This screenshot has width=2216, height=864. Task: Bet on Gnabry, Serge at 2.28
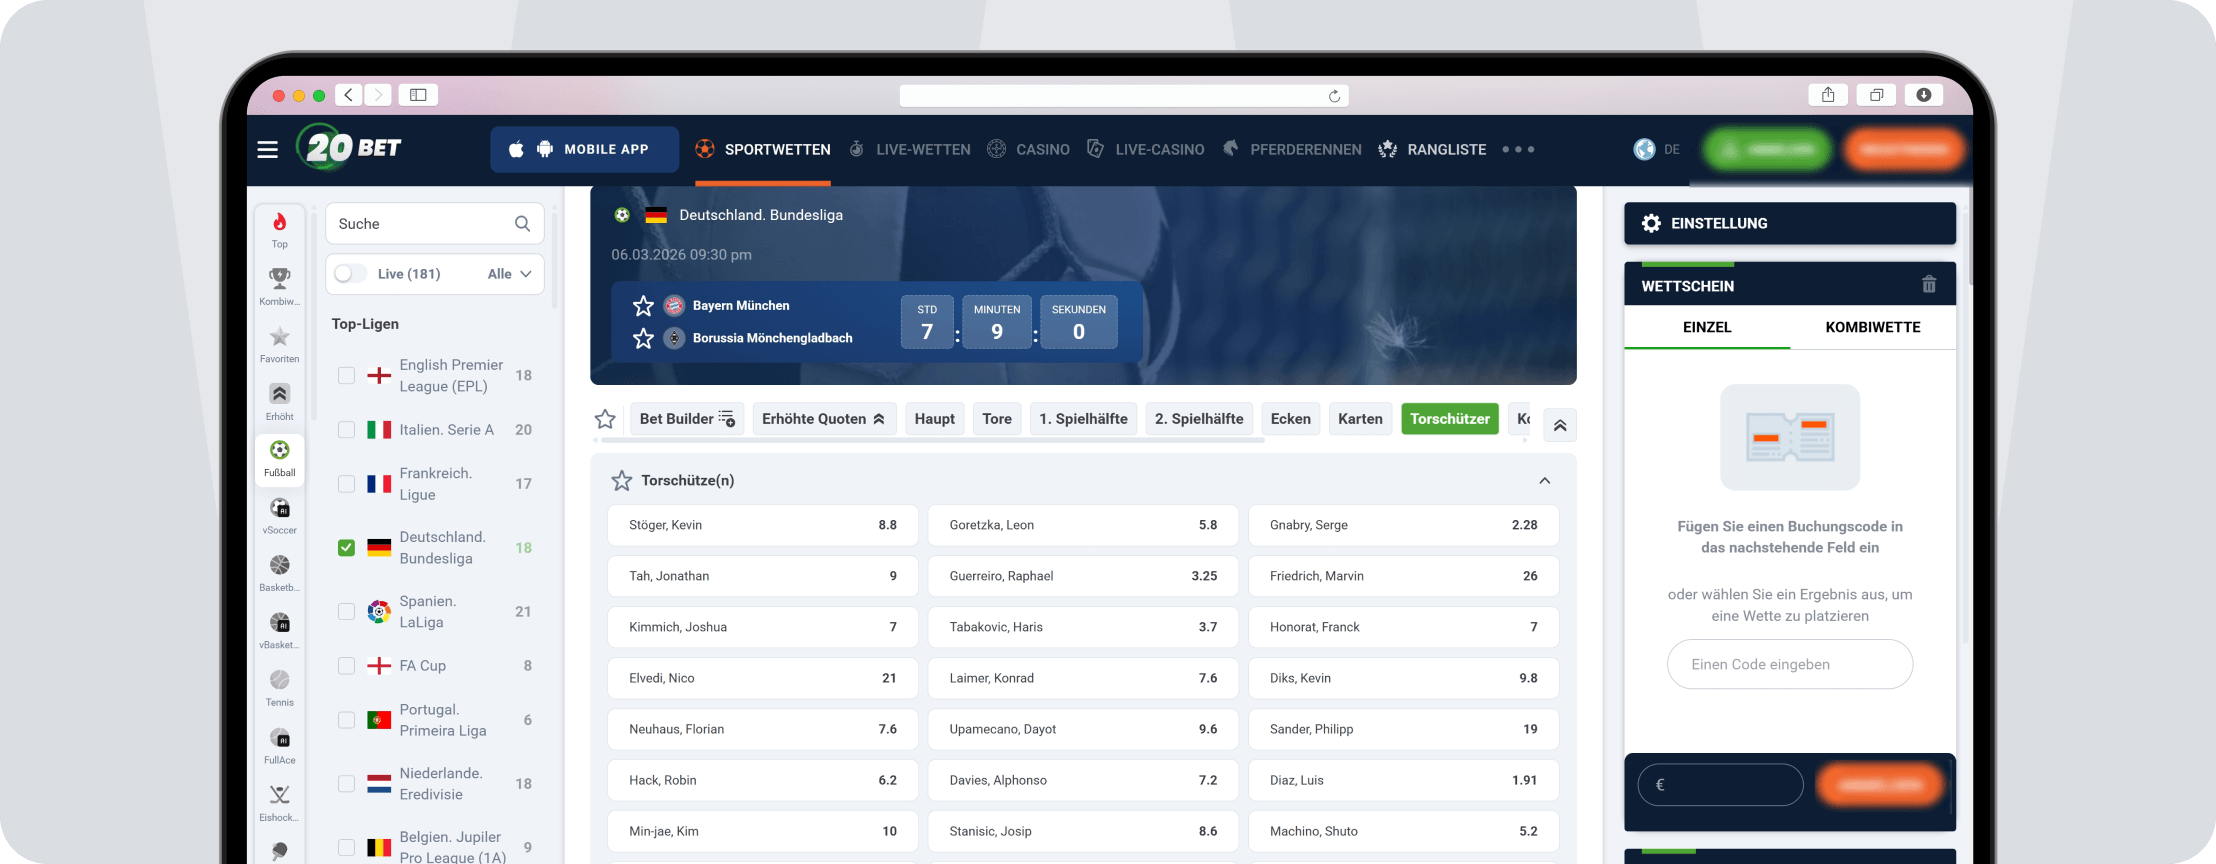coord(1404,525)
